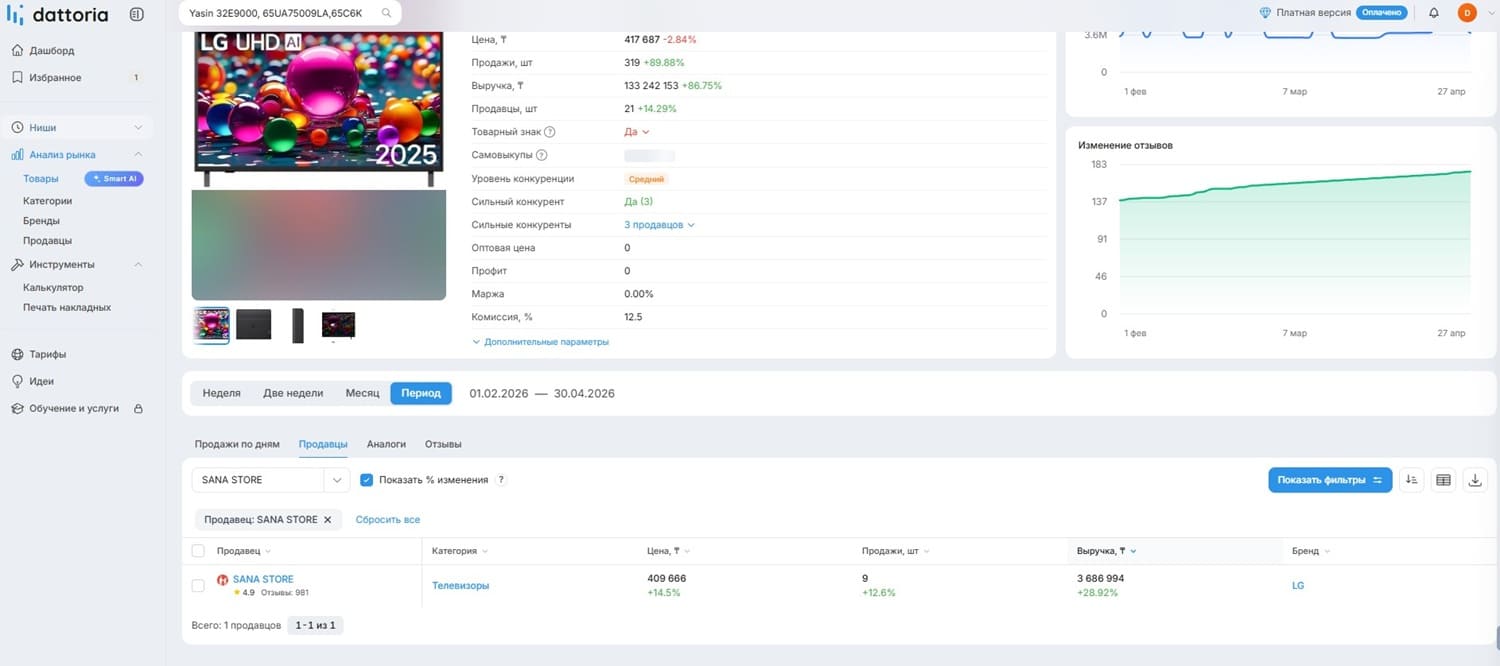Open the Телевизоры category link
This screenshot has height=666, width=1500.
point(460,586)
